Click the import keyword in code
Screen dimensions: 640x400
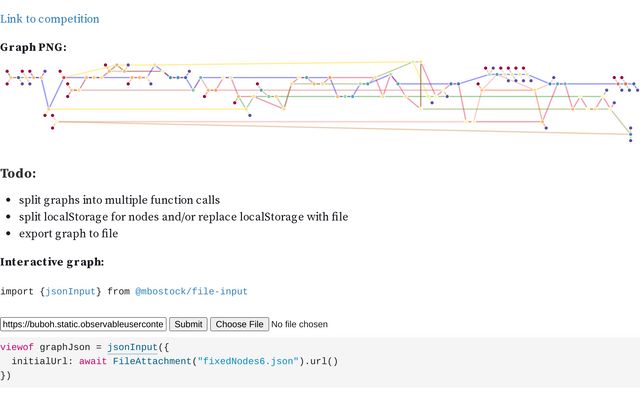tap(17, 291)
